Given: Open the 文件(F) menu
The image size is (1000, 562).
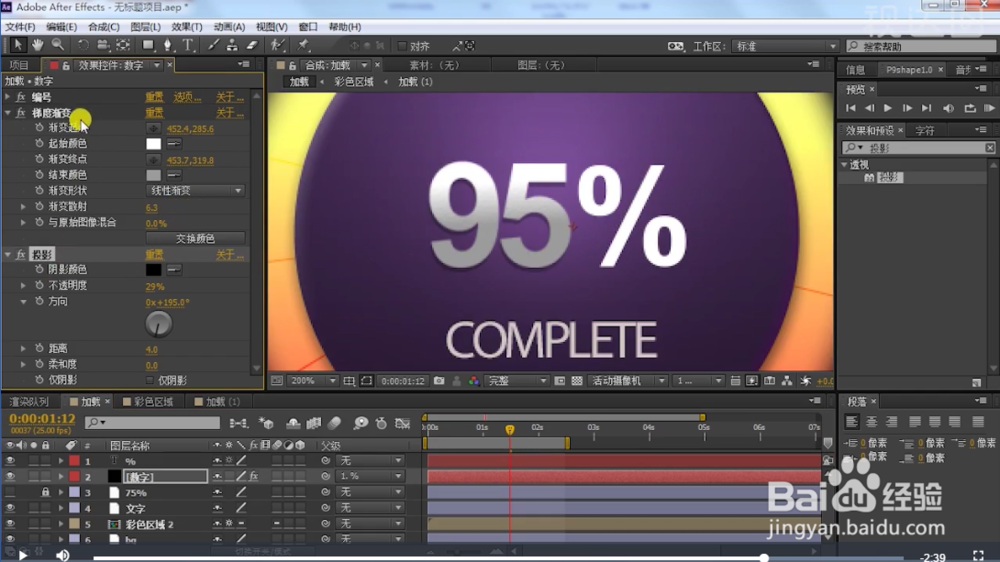Looking at the screenshot, I should (x=20, y=27).
